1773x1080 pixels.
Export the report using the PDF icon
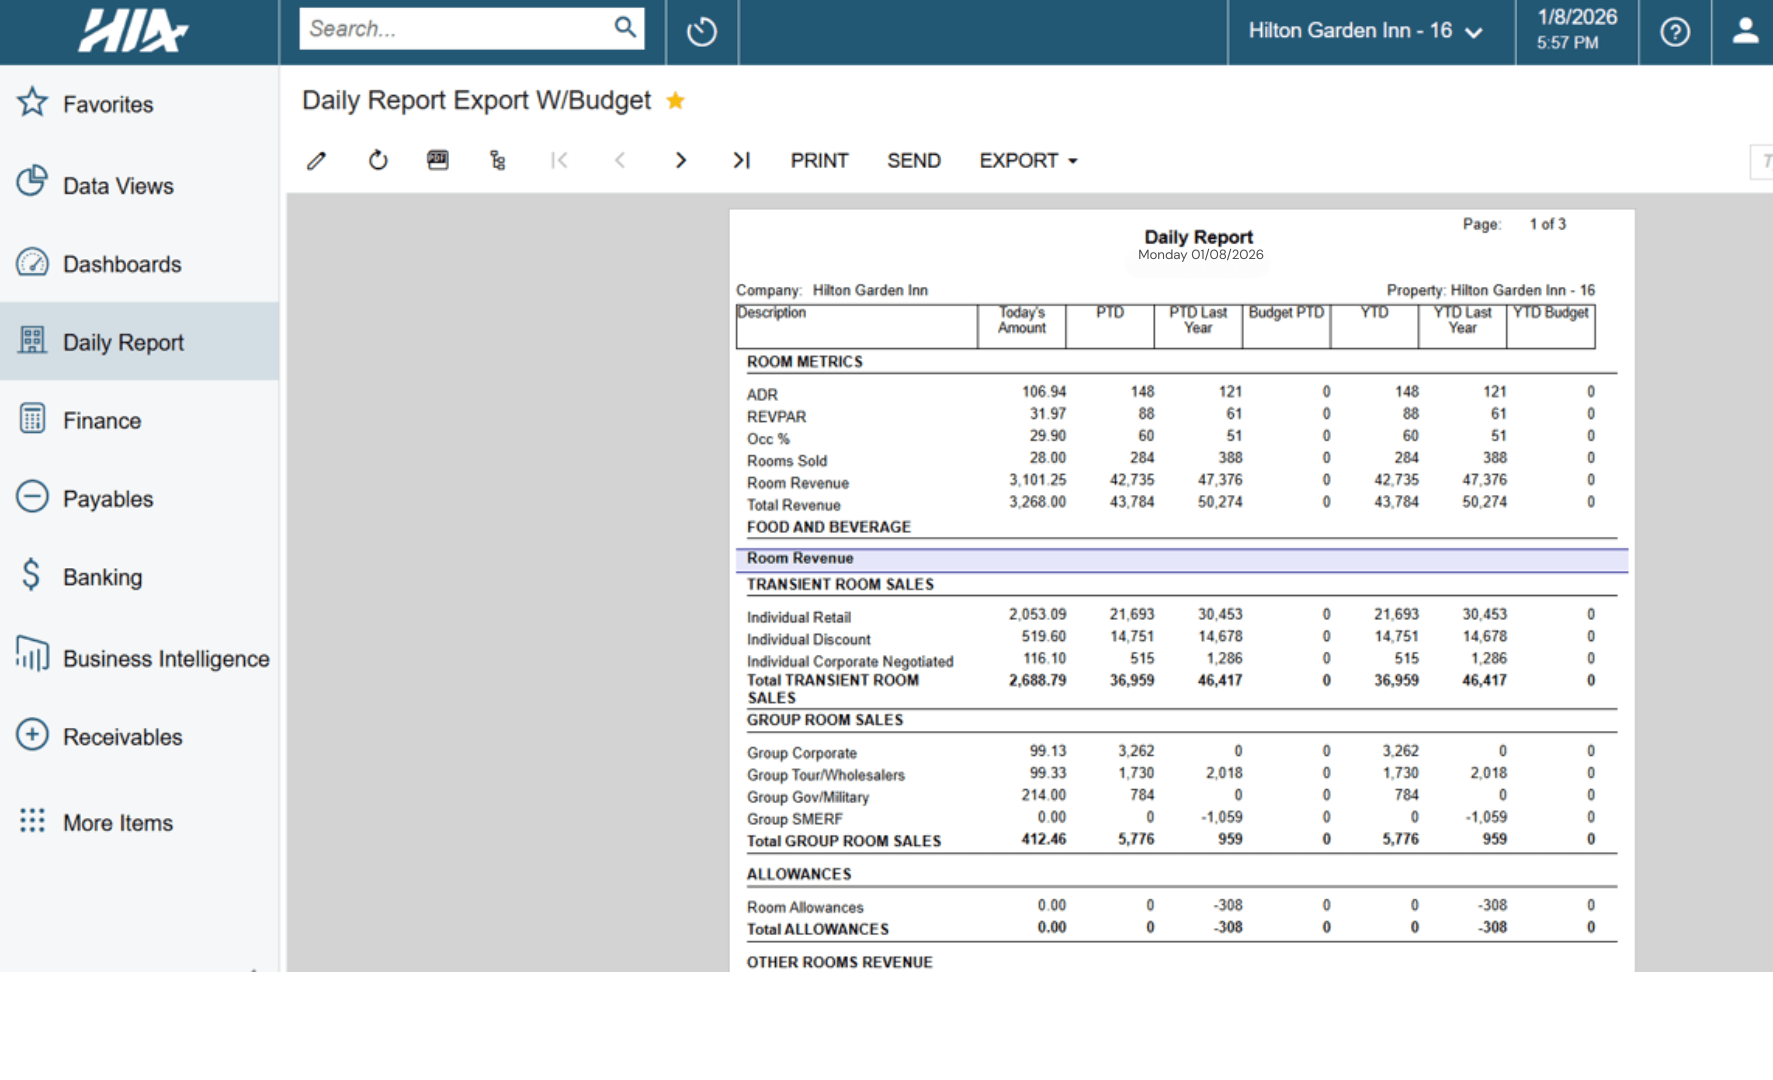point(437,160)
